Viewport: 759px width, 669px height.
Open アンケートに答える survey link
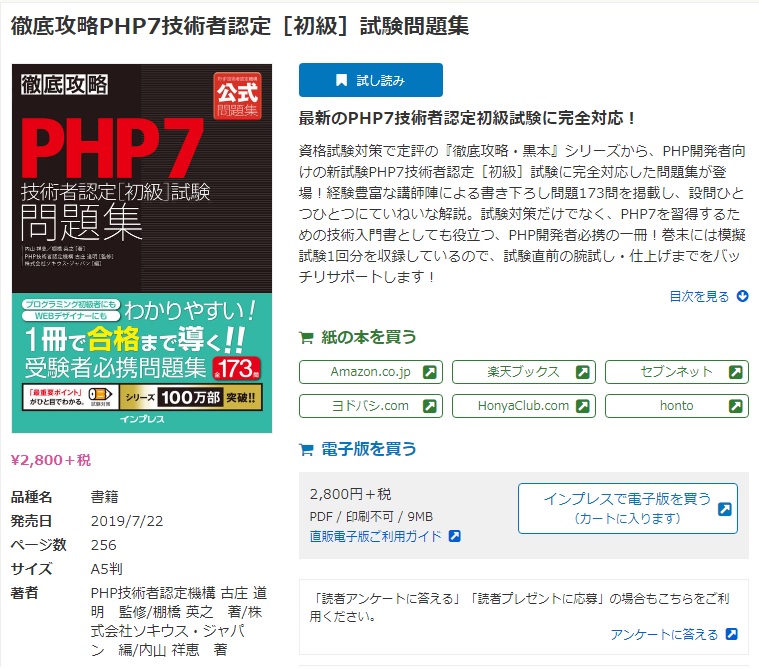coord(664,634)
